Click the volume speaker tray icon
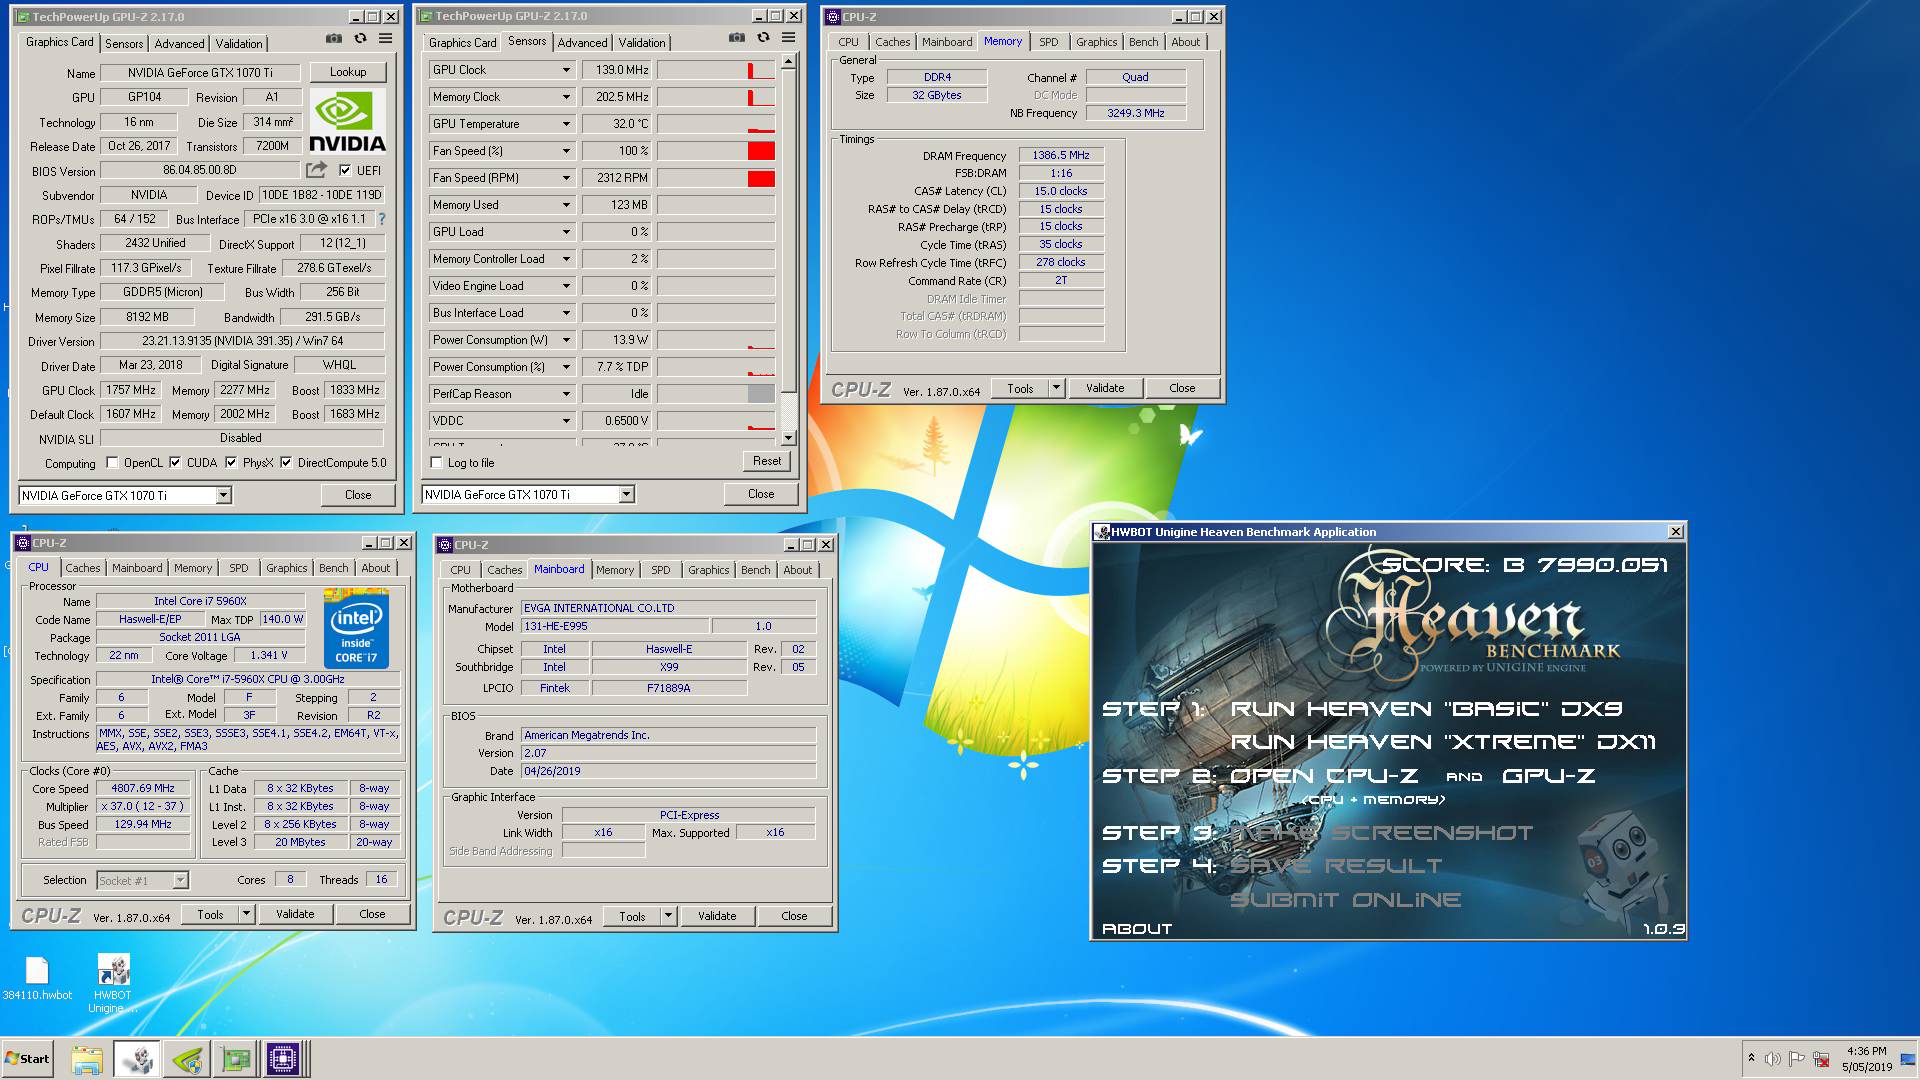Image resolution: width=1920 pixels, height=1080 pixels. click(x=1773, y=1059)
